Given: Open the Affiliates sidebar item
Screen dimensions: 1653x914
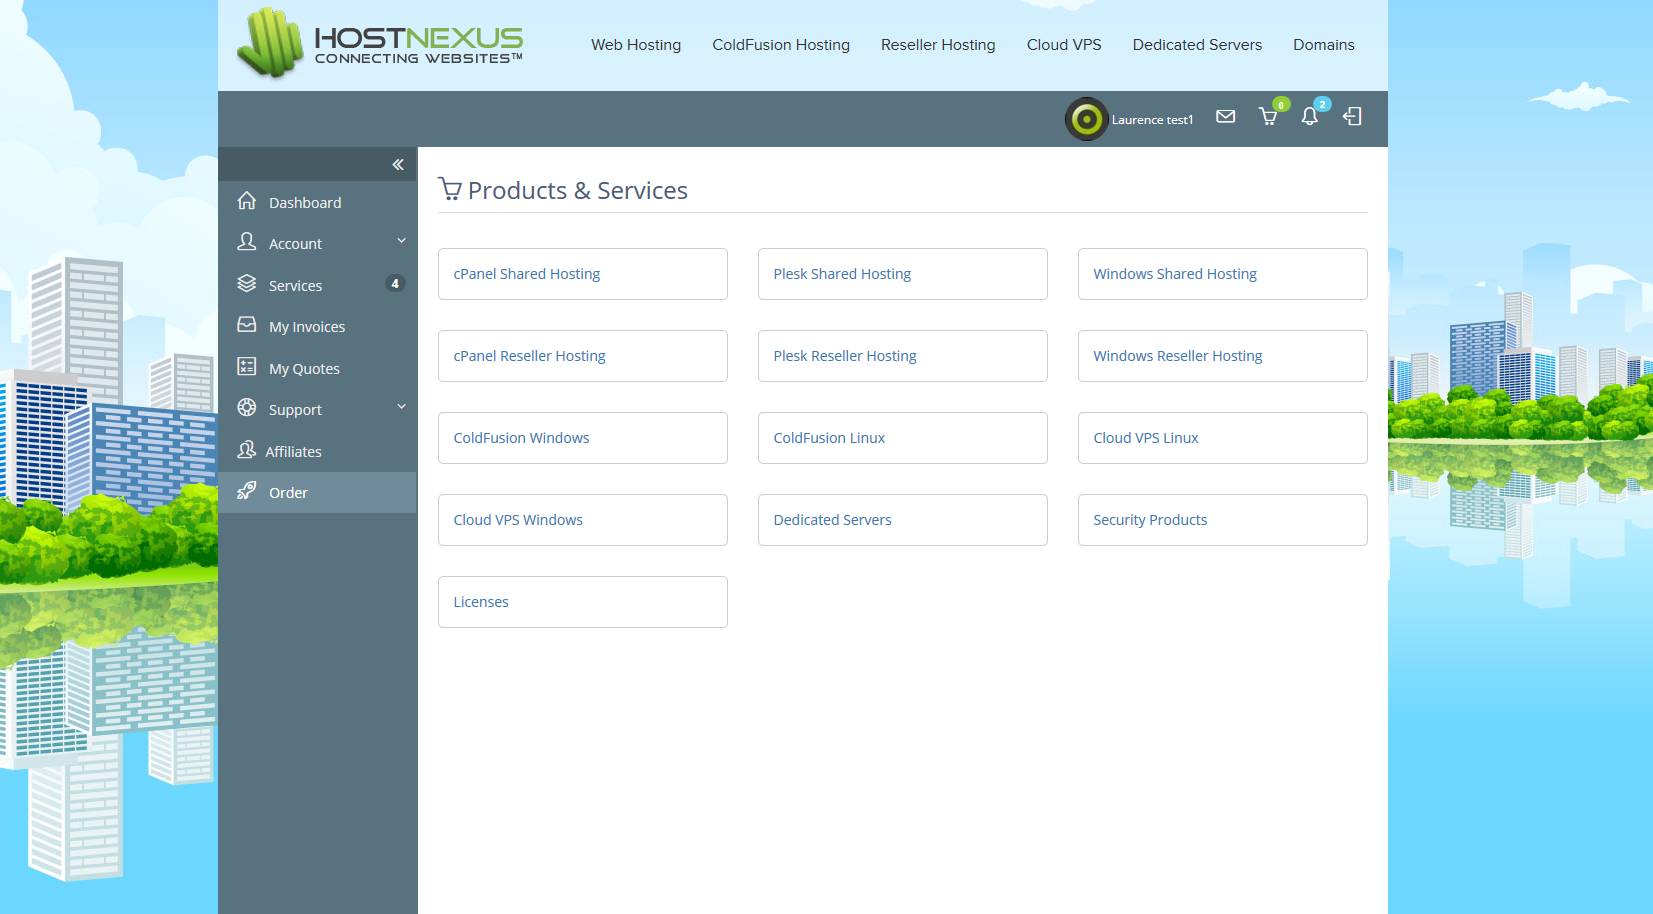Looking at the screenshot, I should (x=293, y=452).
